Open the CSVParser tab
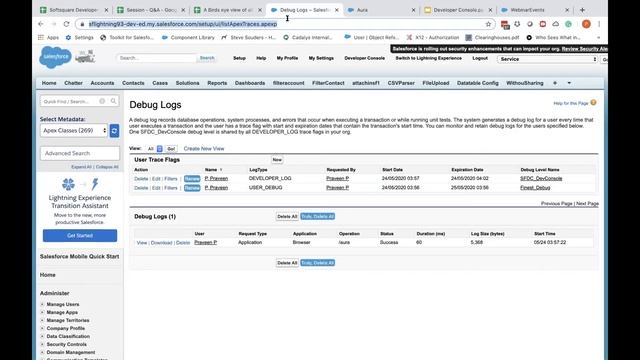This screenshot has width=640, height=360. (401, 83)
